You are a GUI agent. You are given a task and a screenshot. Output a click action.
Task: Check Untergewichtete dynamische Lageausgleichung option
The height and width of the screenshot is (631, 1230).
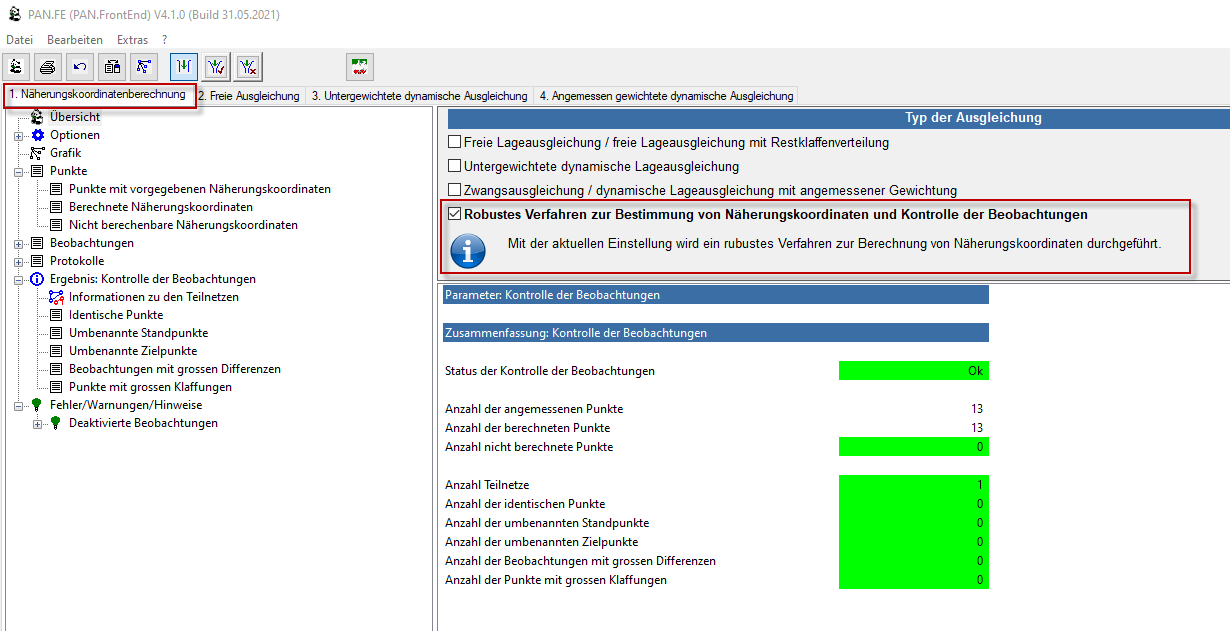pyautogui.click(x=455, y=166)
